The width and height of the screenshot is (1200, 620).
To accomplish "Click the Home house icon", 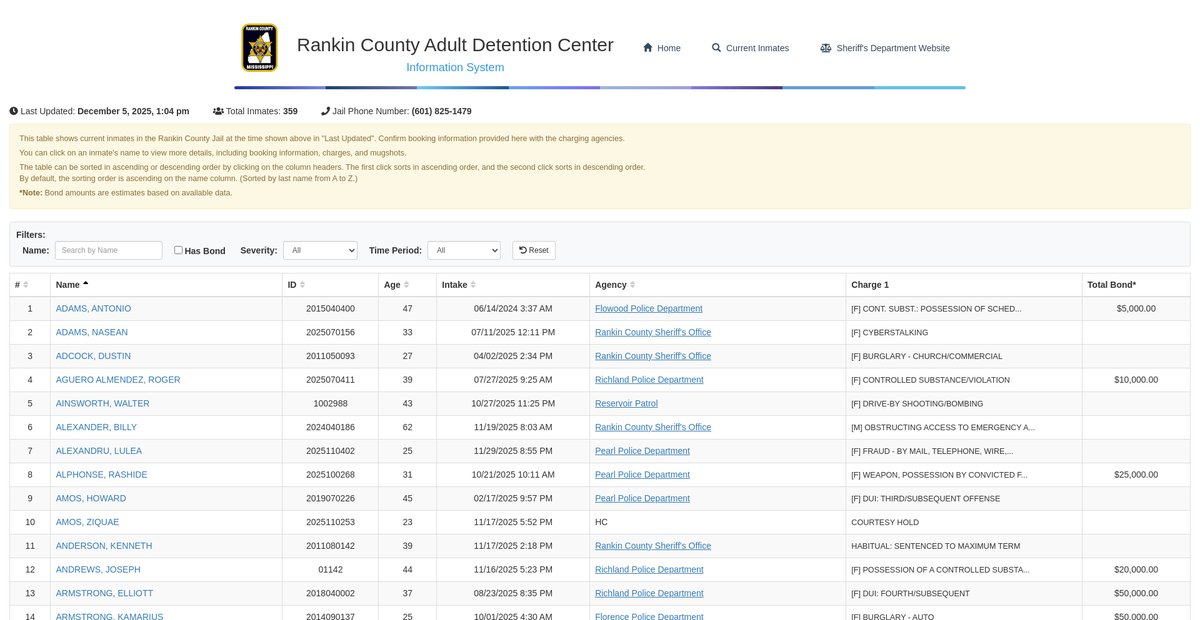I will [648, 48].
